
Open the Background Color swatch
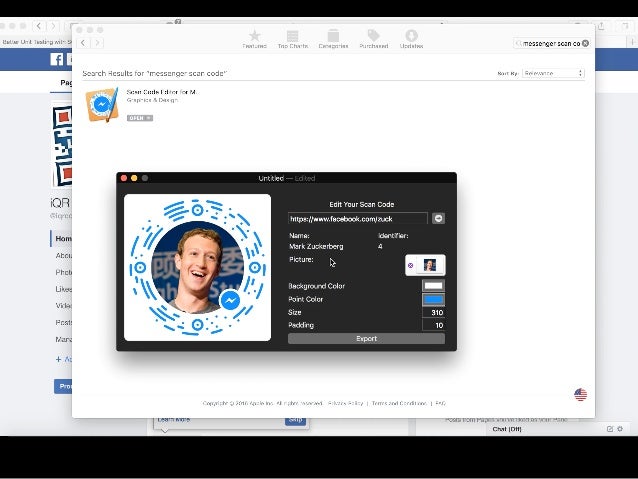click(433, 286)
